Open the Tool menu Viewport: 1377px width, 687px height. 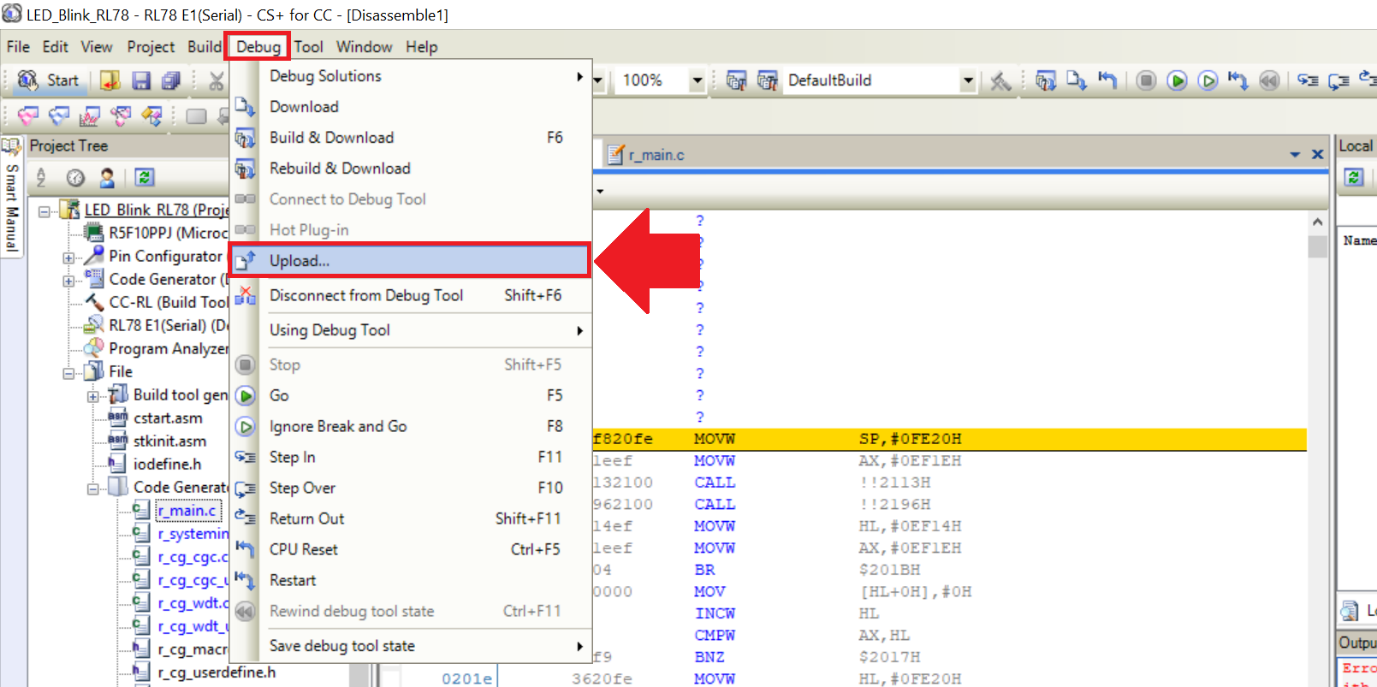click(x=309, y=47)
